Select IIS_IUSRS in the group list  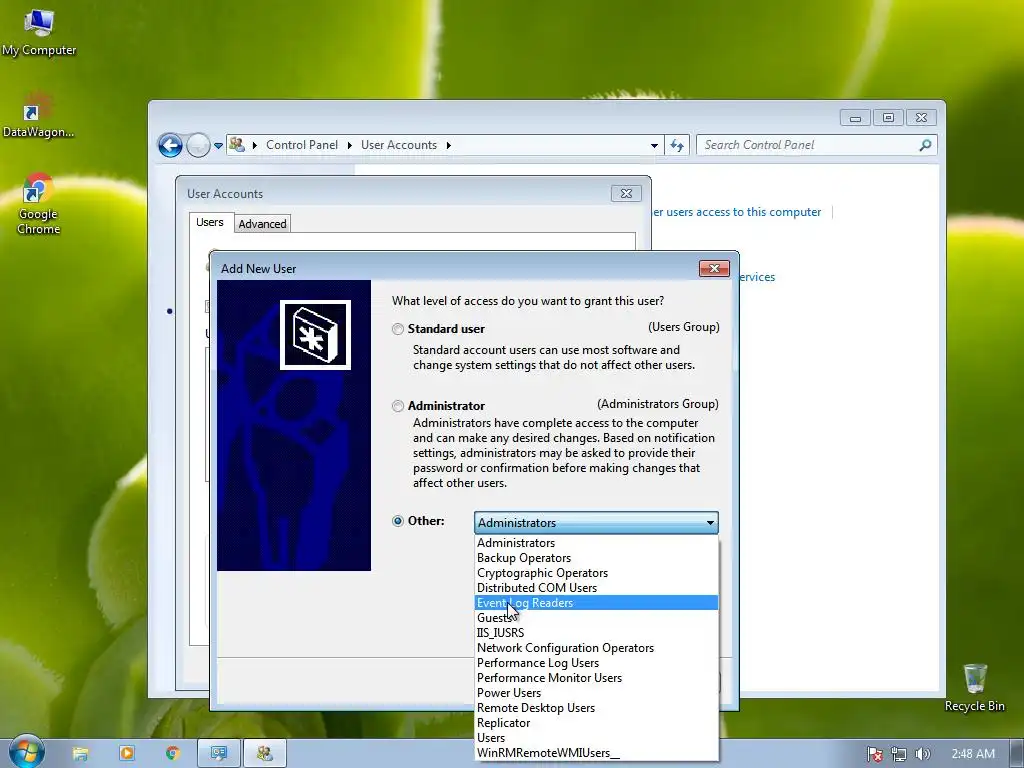[596, 633]
